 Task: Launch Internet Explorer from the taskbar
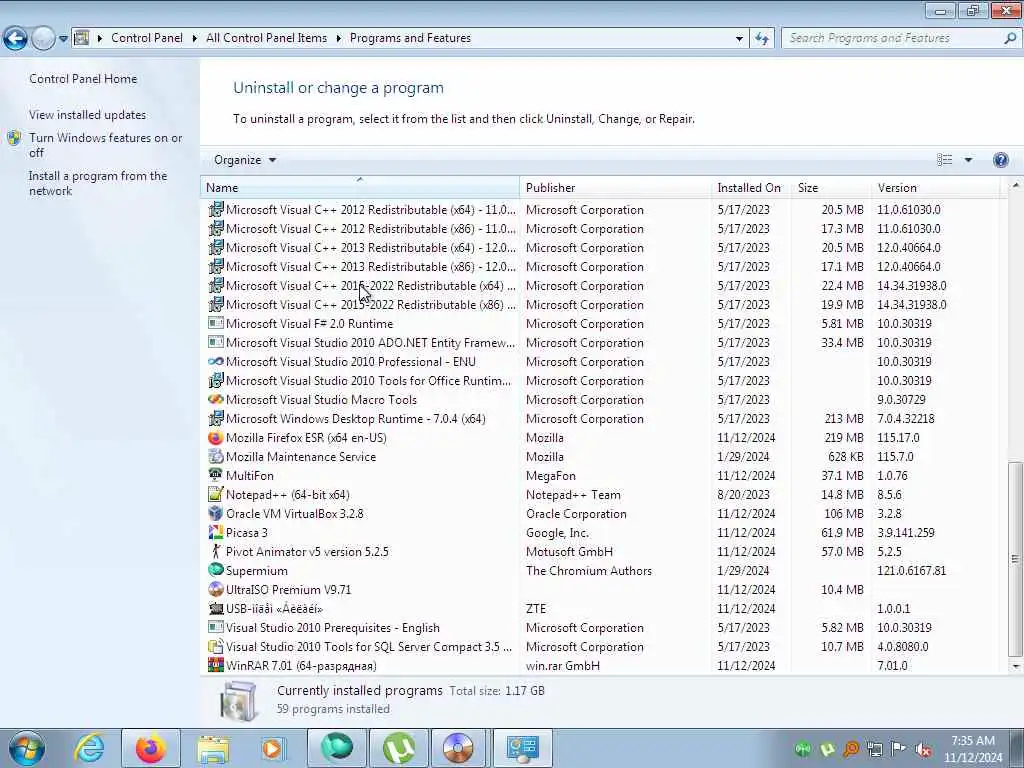pyautogui.click(x=89, y=748)
